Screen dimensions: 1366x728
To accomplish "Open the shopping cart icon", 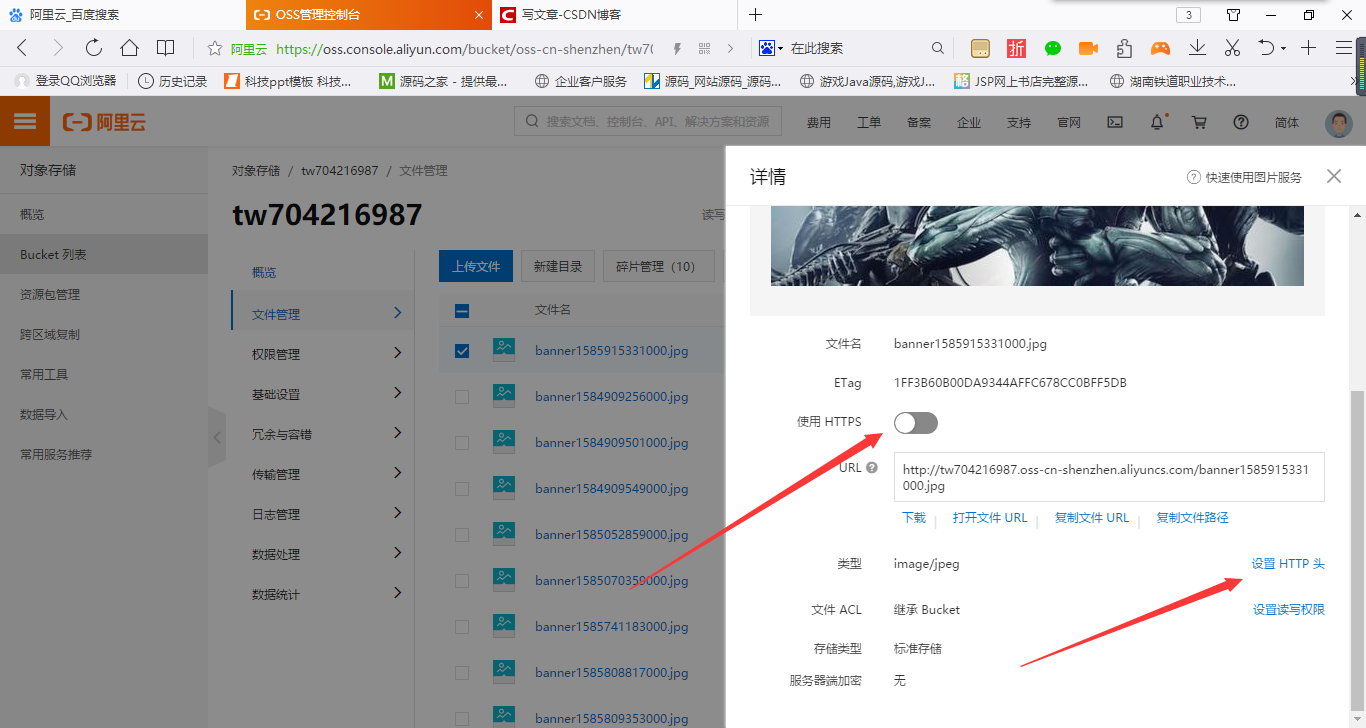I will [1199, 122].
